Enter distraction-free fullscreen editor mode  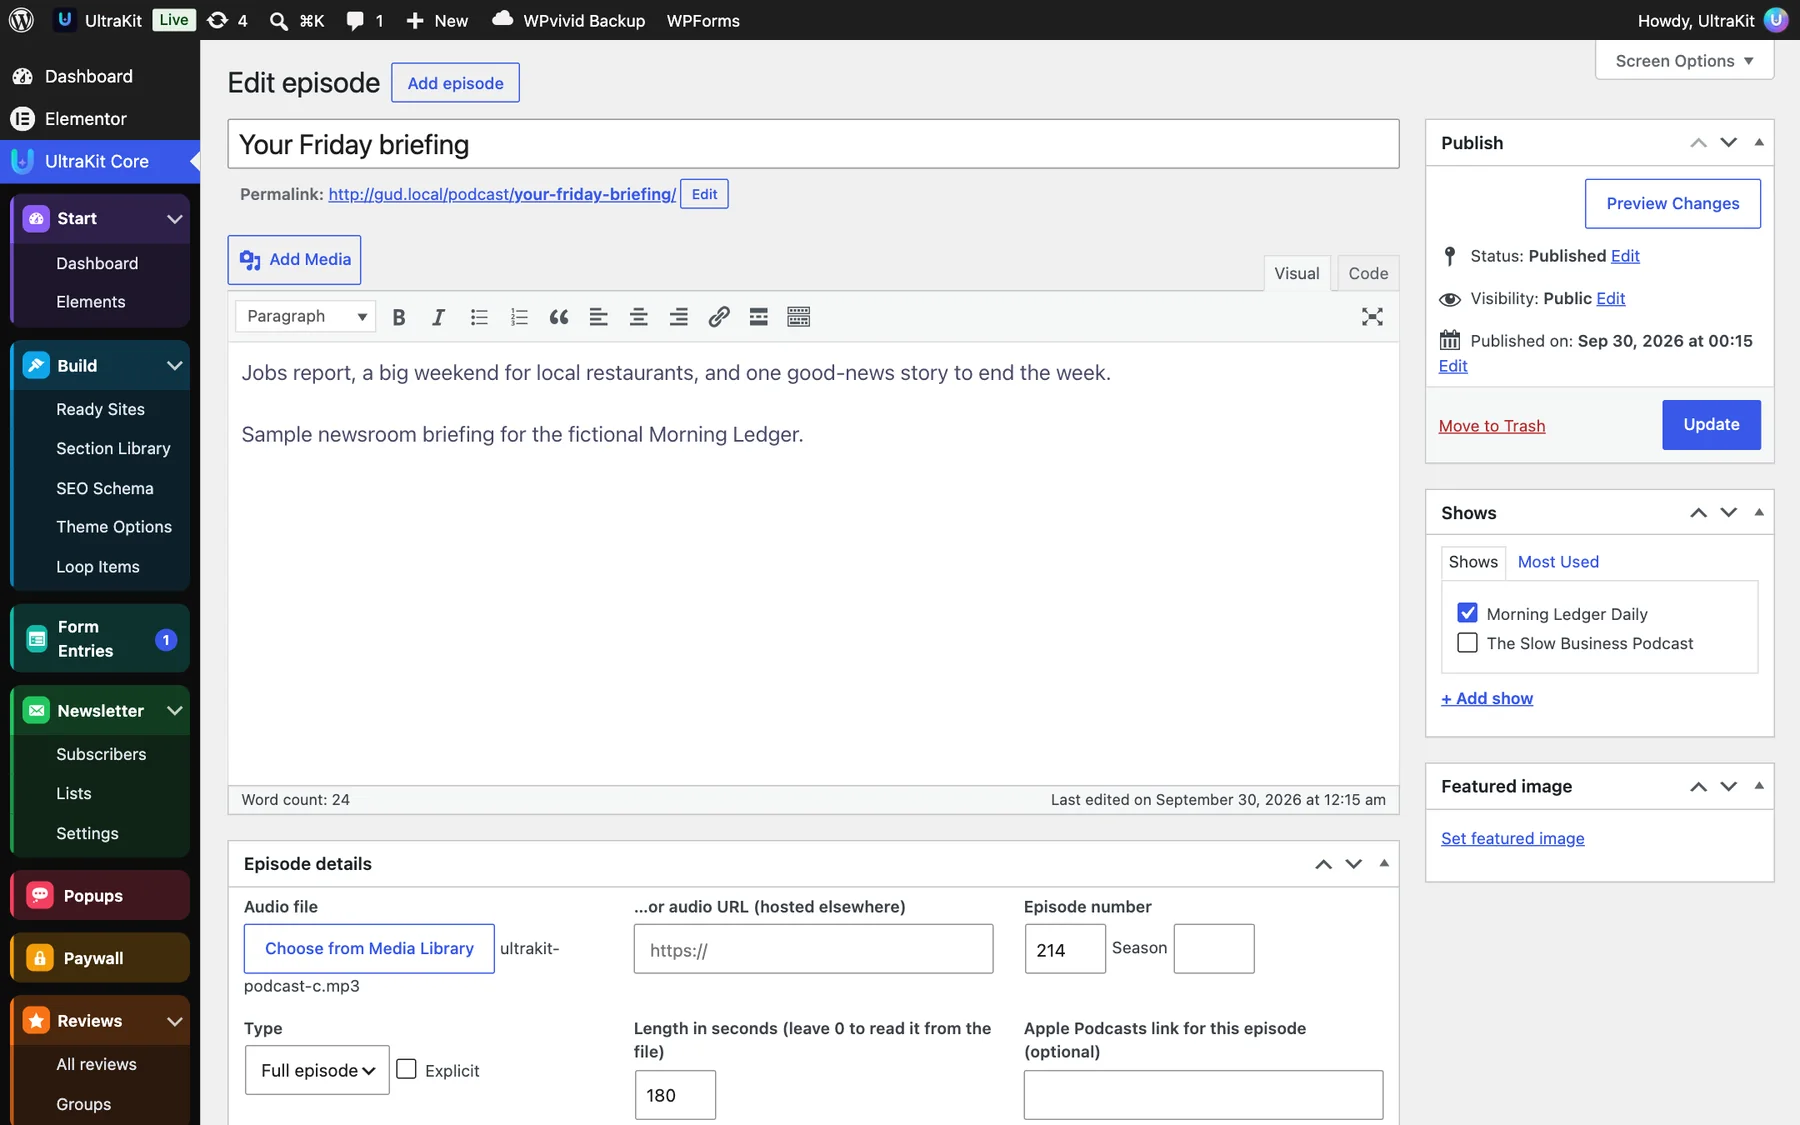pos(1372,317)
